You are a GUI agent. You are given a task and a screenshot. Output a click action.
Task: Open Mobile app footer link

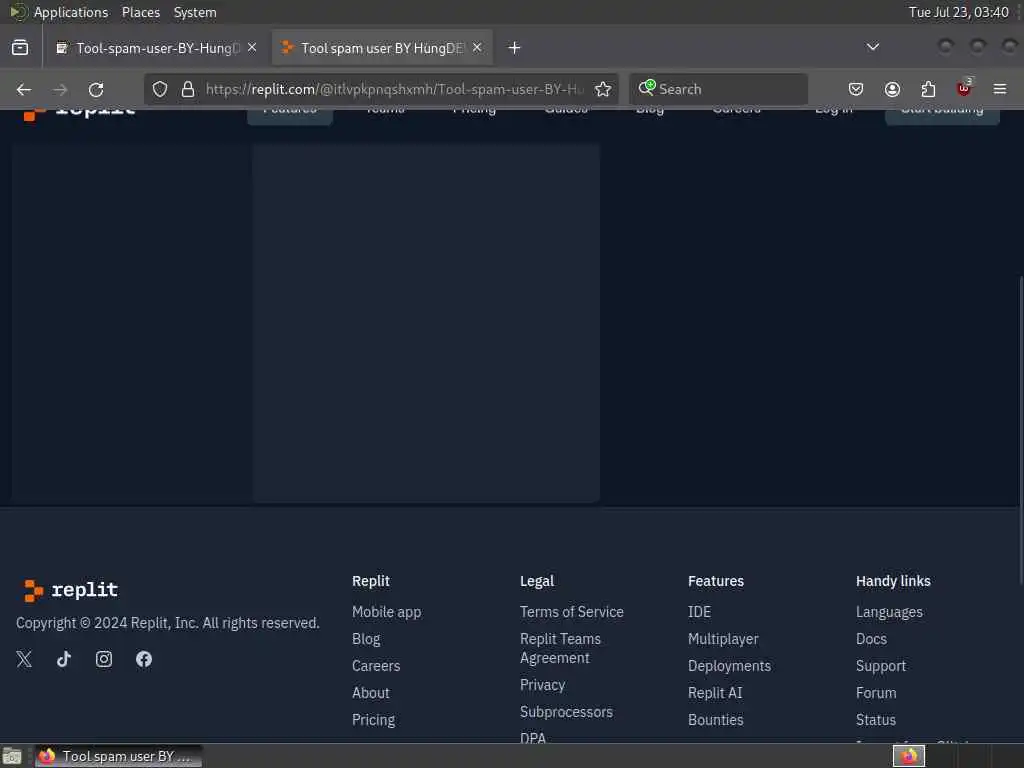pos(387,612)
